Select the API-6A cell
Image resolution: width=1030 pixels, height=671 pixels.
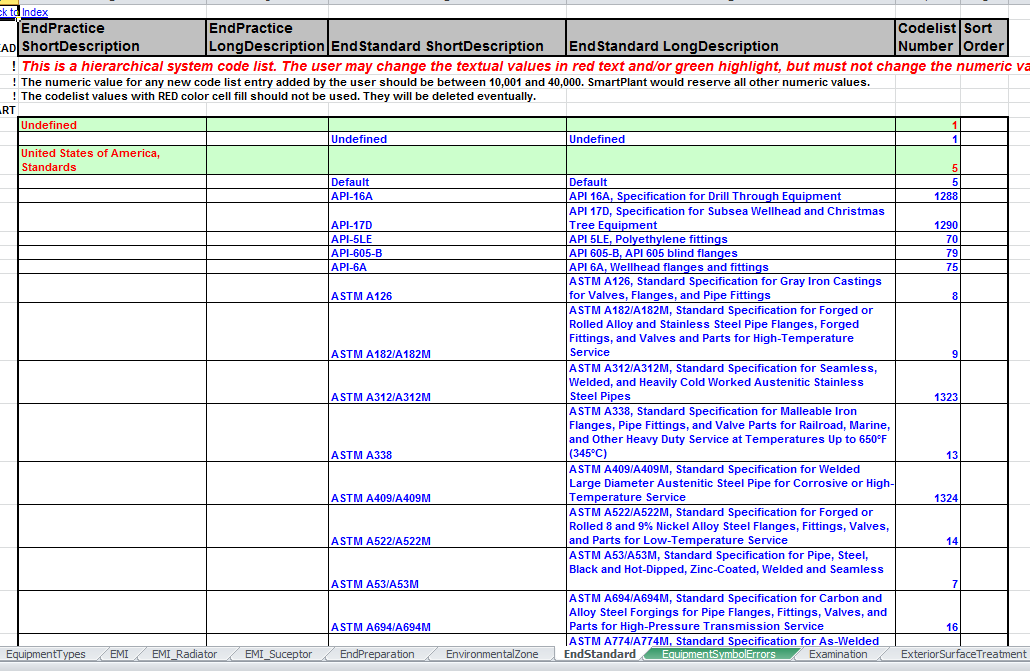(447, 267)
